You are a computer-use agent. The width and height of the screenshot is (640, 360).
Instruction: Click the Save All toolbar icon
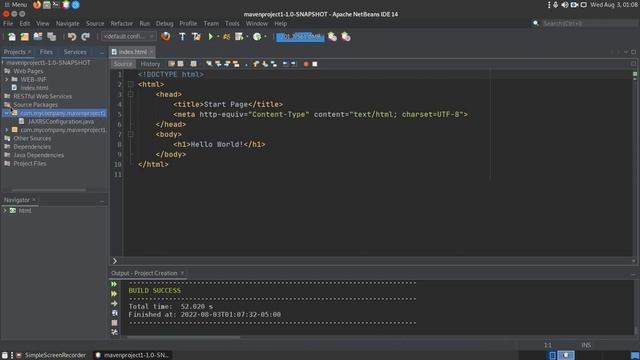(51, 37)
